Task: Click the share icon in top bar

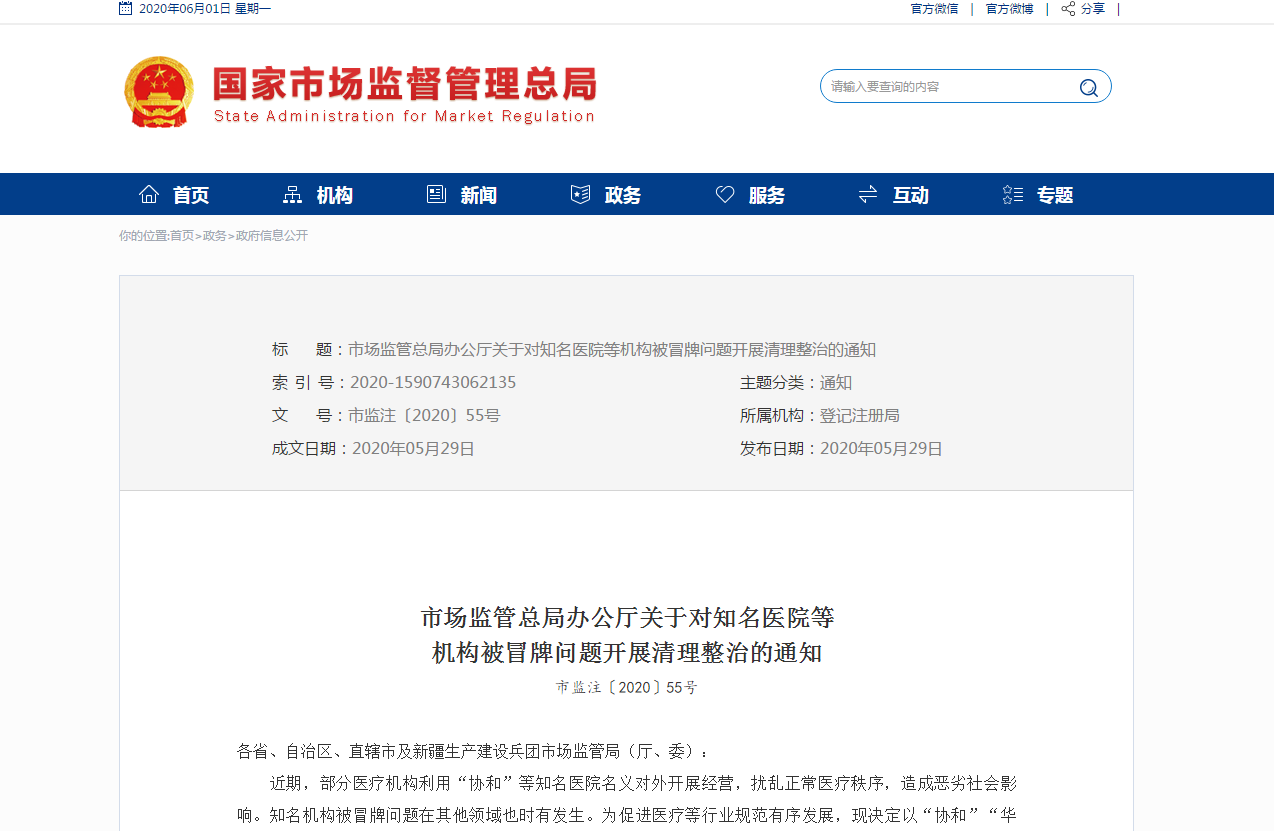Action: pos(1068,9)
